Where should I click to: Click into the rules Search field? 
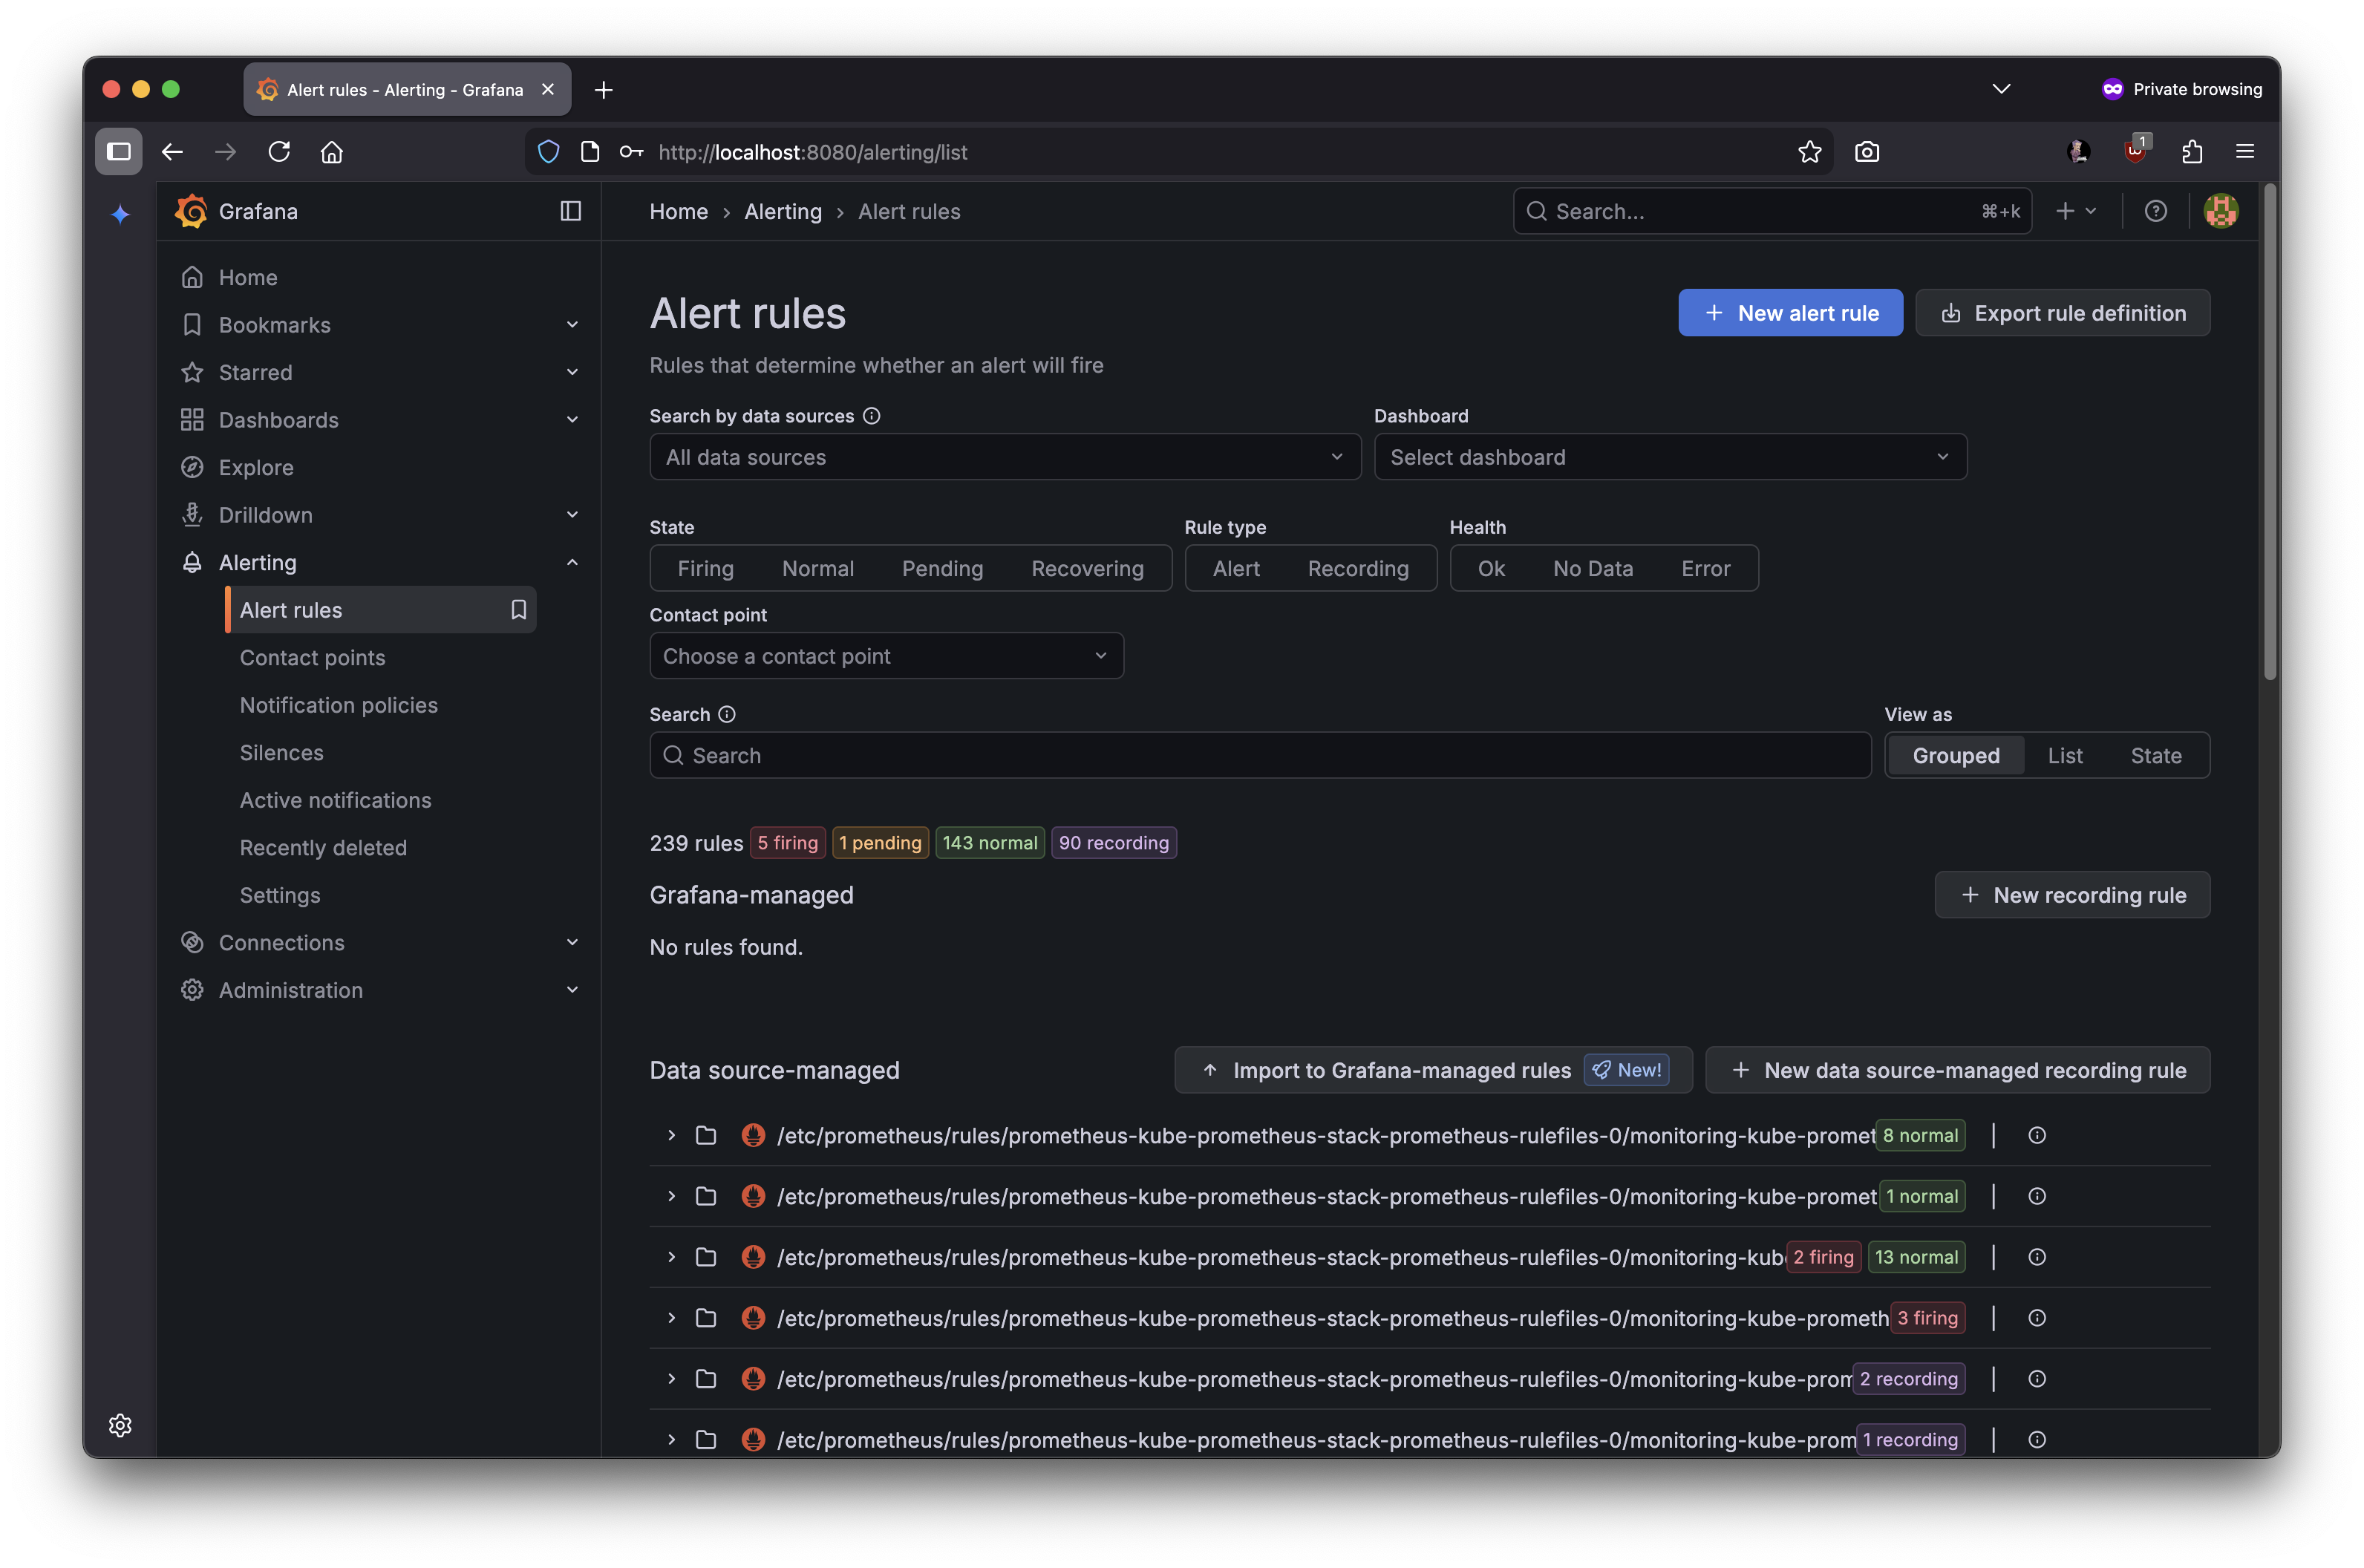(1260, 756)
